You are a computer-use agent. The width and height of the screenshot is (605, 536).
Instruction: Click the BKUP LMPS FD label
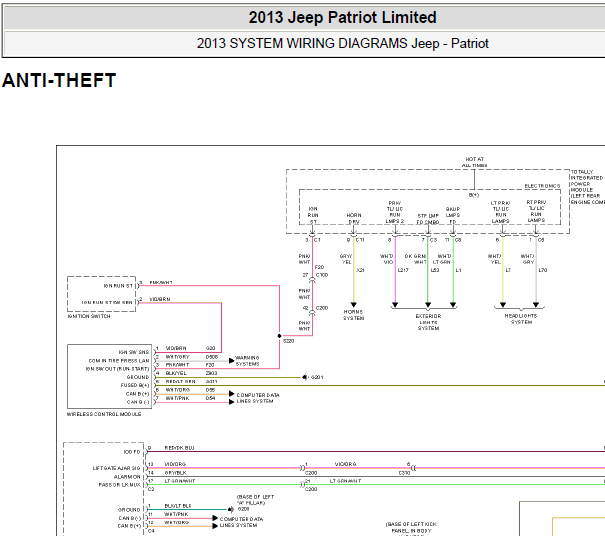(x=453, y=215)
